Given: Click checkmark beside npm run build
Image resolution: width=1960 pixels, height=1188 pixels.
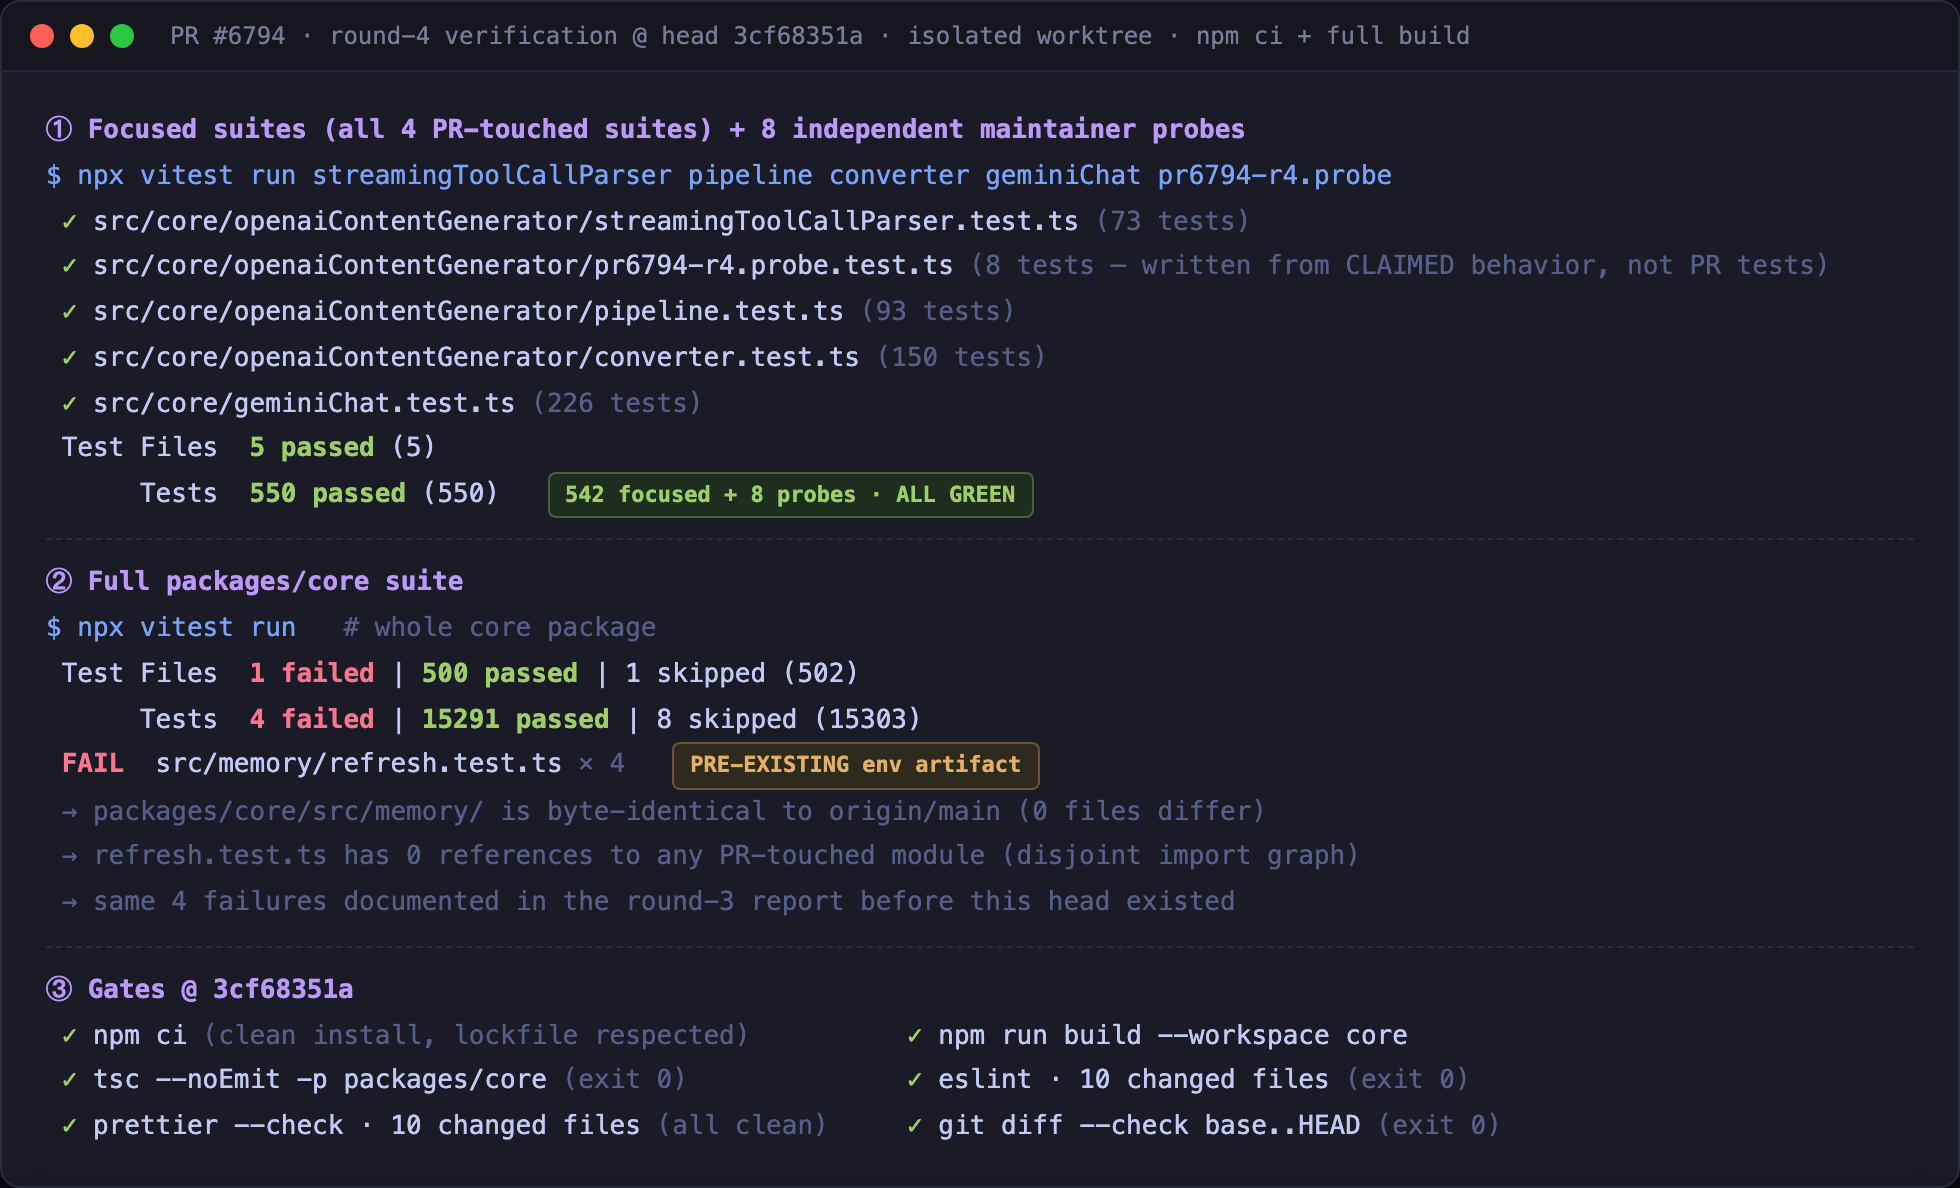Looking at the screenshot, I should click(x=914, y=1035).
